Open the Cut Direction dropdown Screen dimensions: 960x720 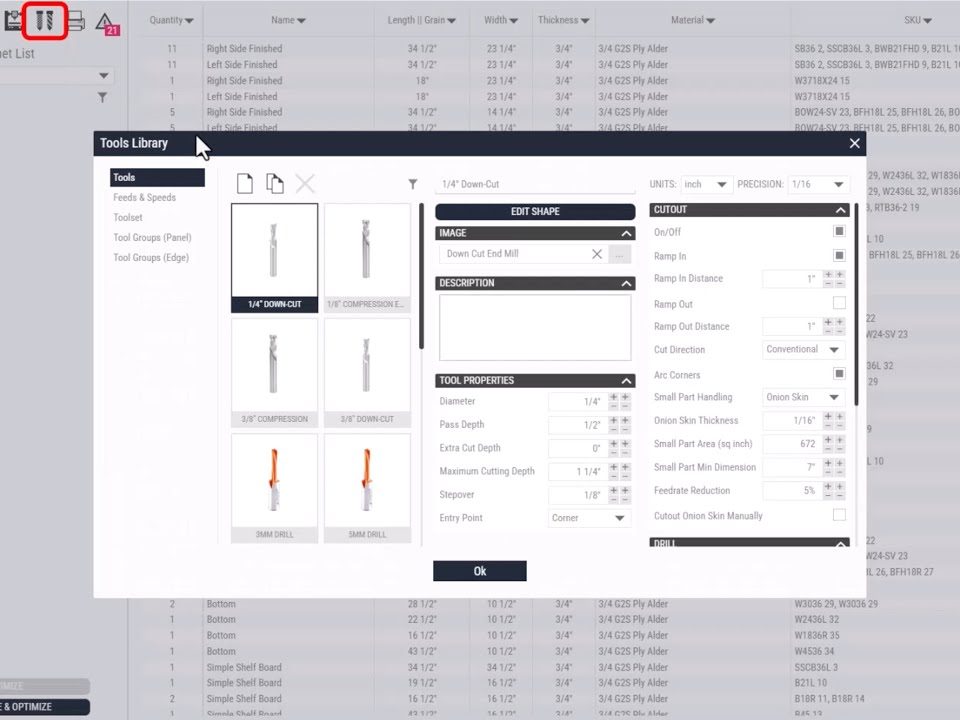(804, 350)
